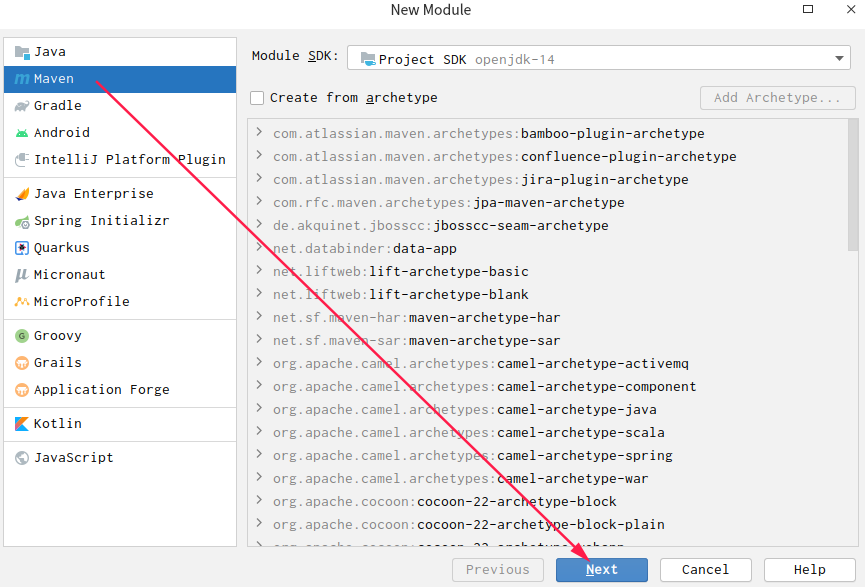
Task: Select camel-archetype-java row
Action: (x=547, y=409)
